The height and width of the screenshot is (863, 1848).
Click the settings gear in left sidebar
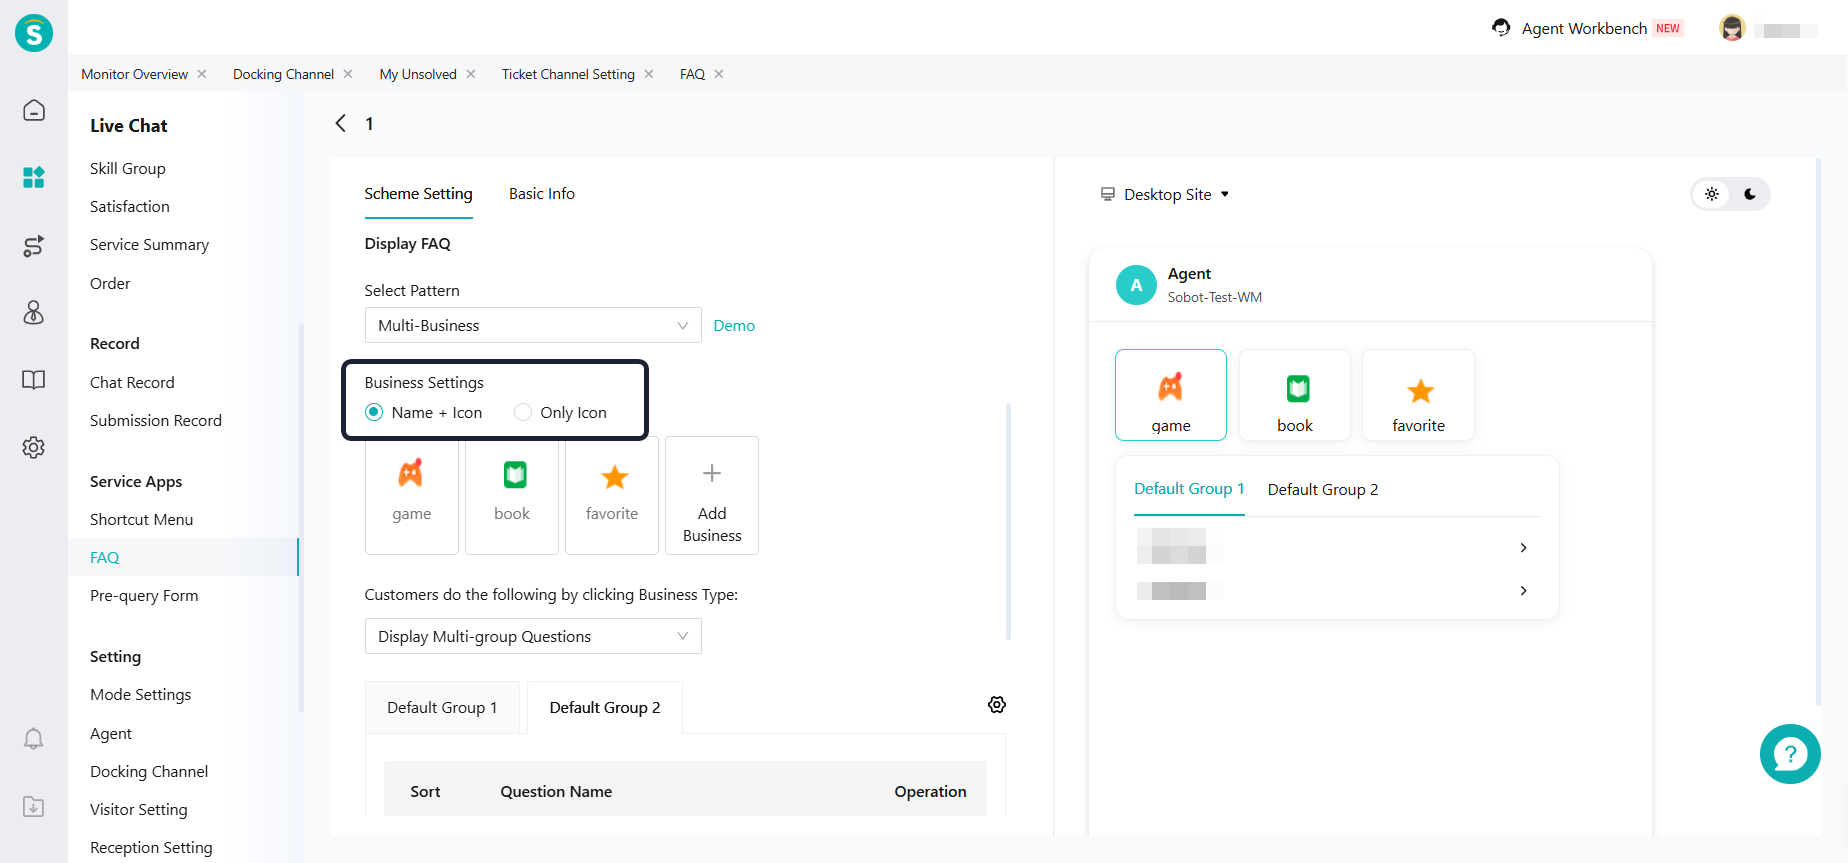pyautogui.click(x=34, y=447)
